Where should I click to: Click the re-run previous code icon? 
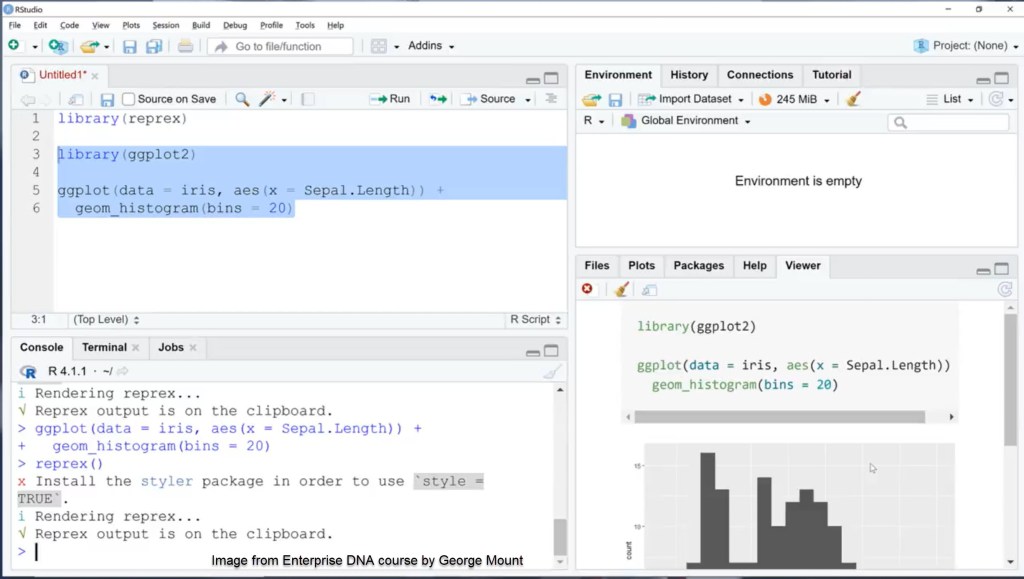pyautogui.click(x=437, y=99)
